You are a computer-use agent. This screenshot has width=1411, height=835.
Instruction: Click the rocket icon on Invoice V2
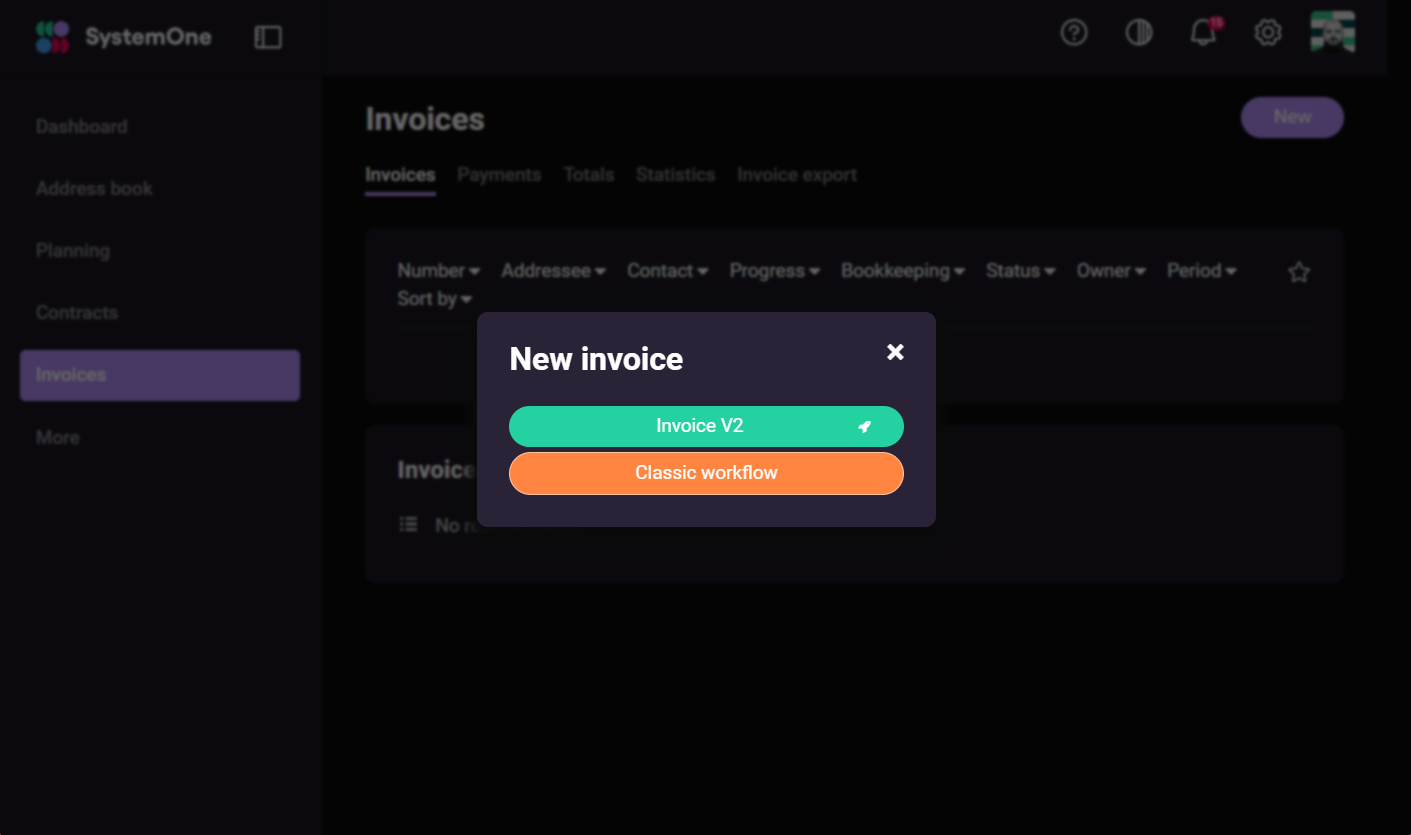[x=864, y=426]
